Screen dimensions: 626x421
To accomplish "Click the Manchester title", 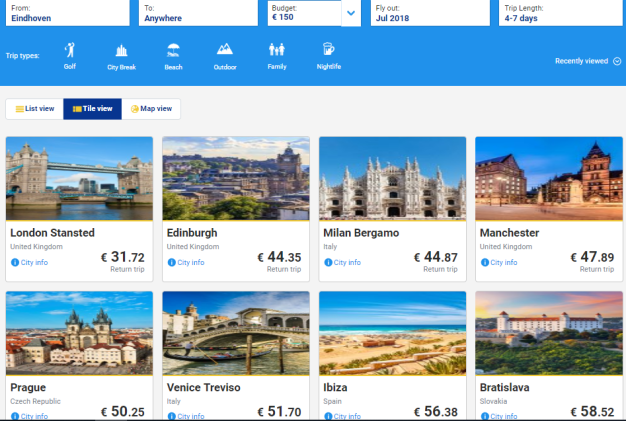I will (x=509, y=233).
